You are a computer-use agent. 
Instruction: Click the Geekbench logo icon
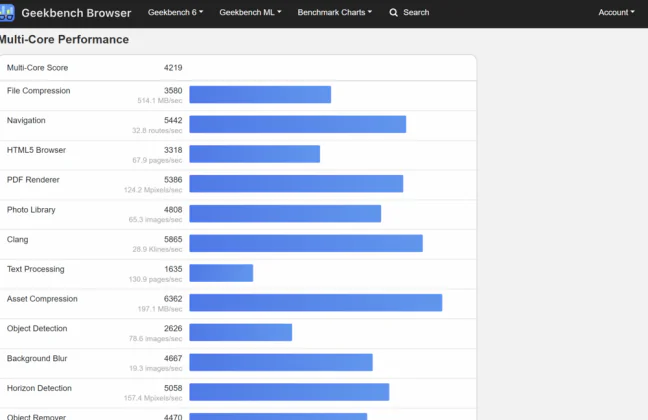7,12
